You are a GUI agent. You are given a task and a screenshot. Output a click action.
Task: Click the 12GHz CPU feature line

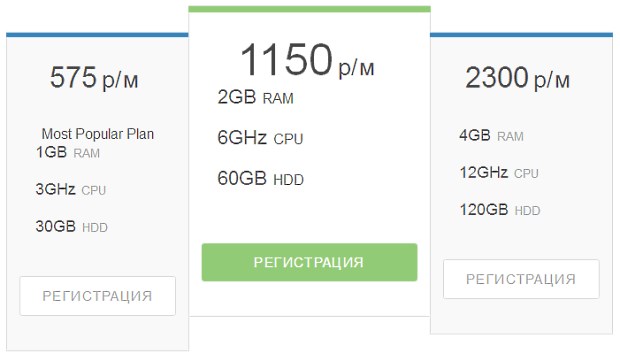[x=499, y=173]
